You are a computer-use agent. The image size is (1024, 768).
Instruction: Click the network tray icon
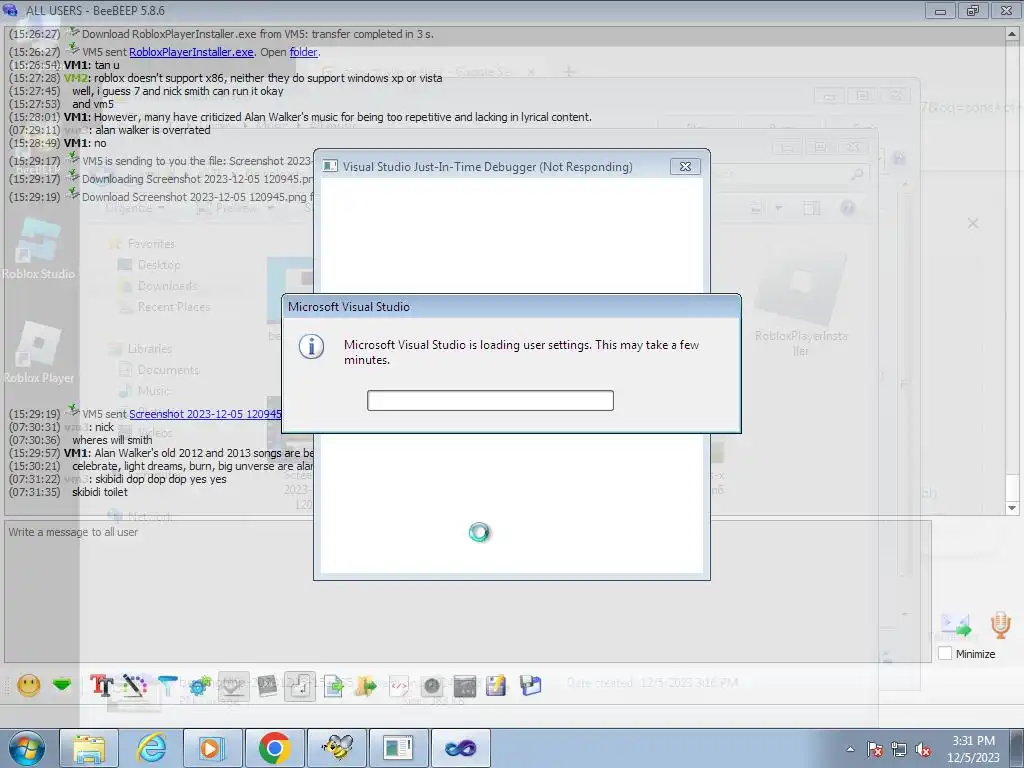899,749
